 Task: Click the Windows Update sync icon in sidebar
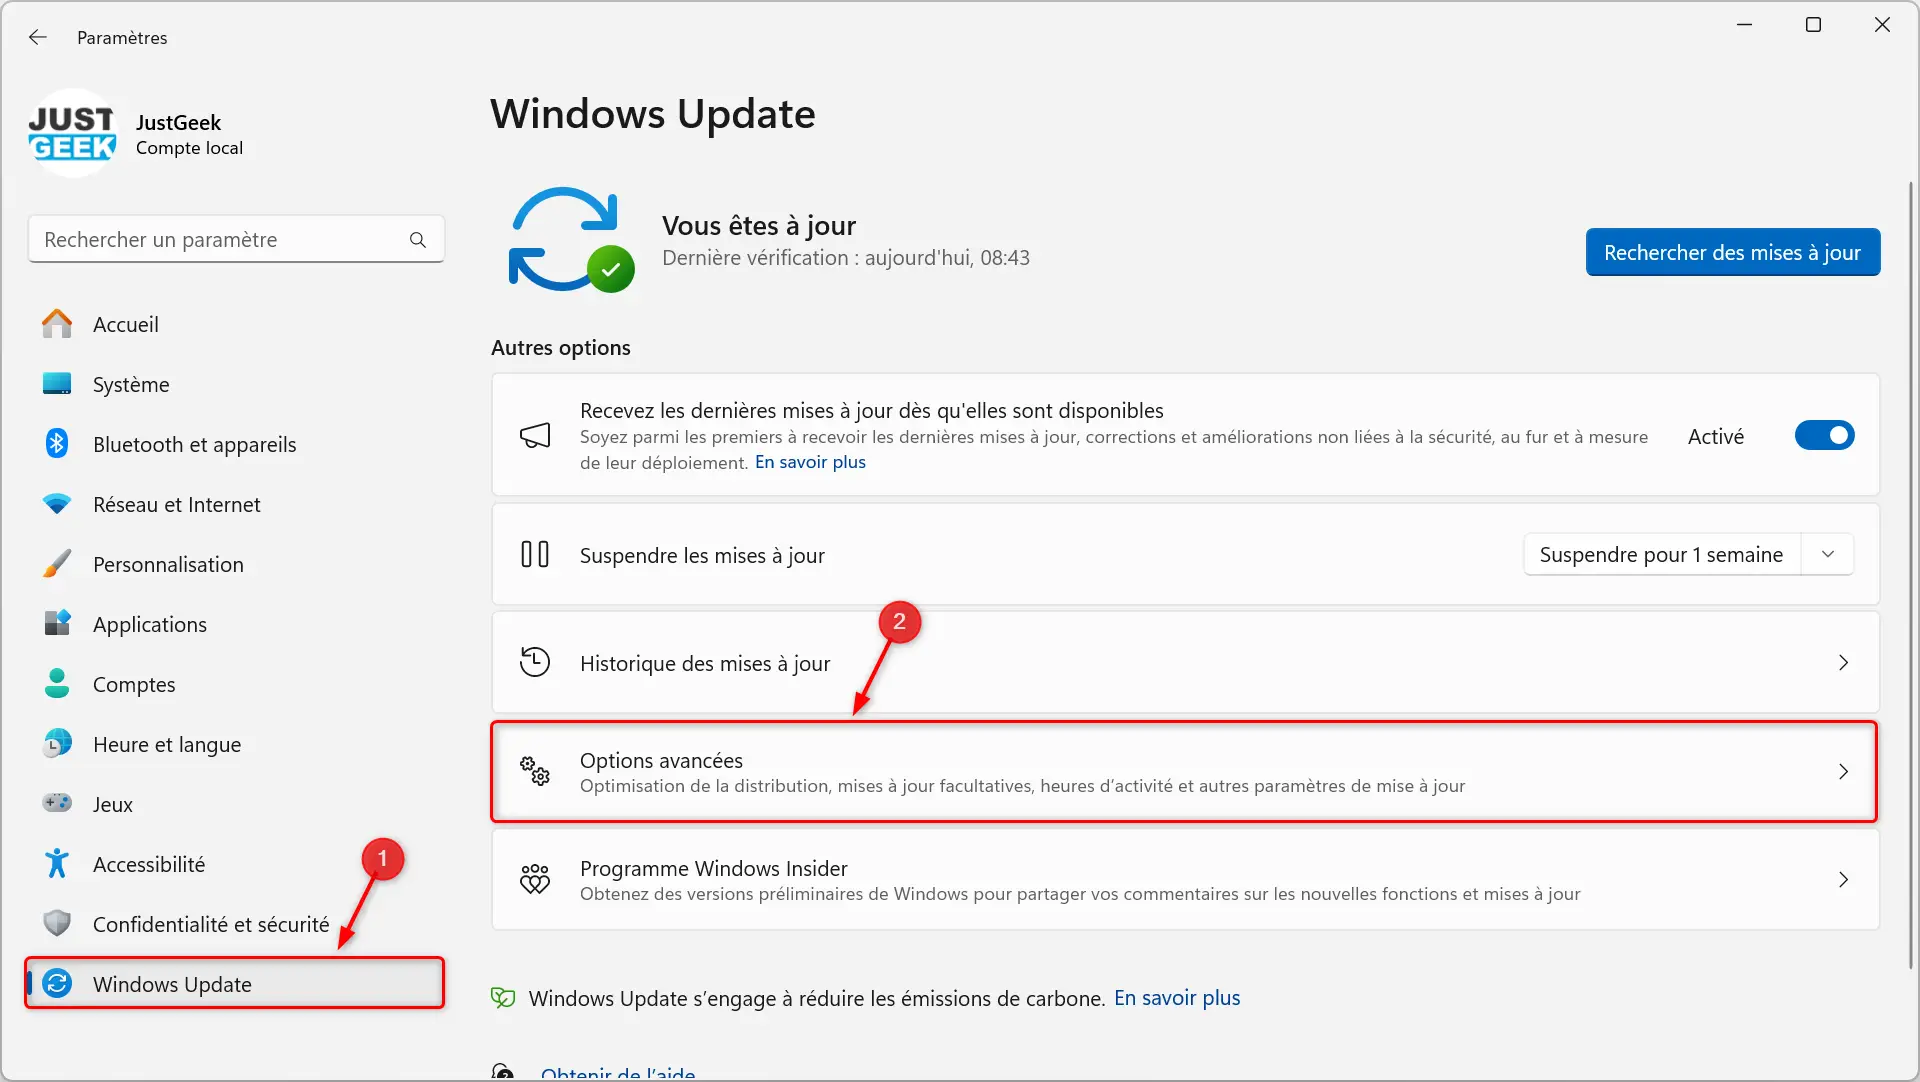[x=57, y=984]
